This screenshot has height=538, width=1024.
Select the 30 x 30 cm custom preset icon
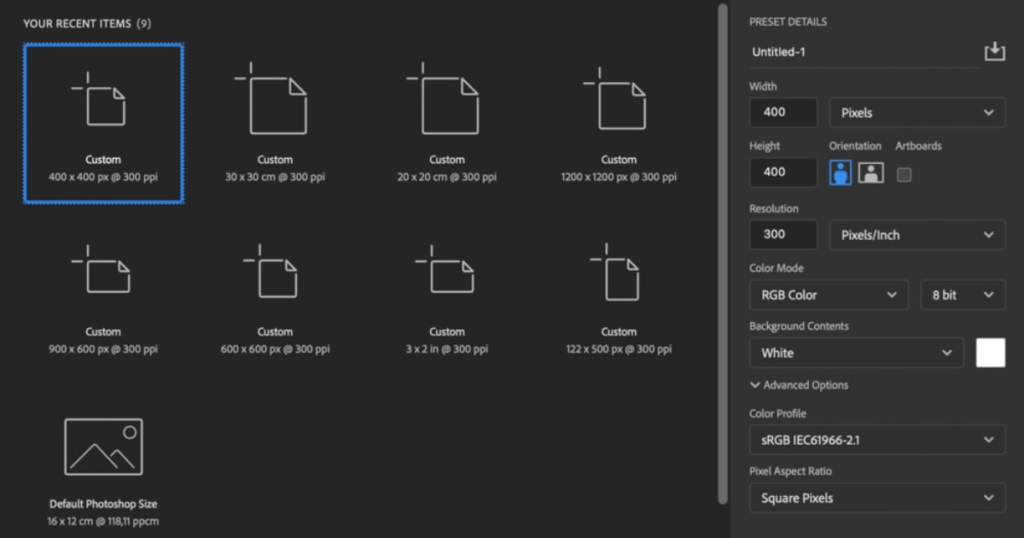tap(271, 99)
